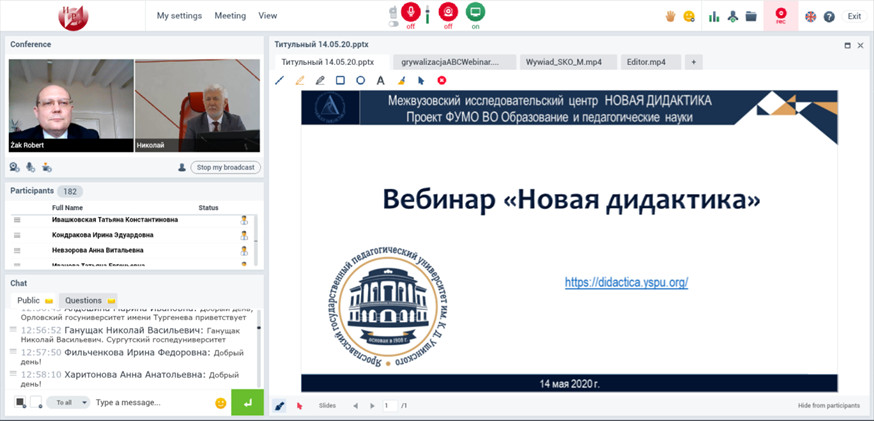The width and height of the screenshot is (874, 421).
Task: Click the 182 participants count badge
Action: pos(70,191)
